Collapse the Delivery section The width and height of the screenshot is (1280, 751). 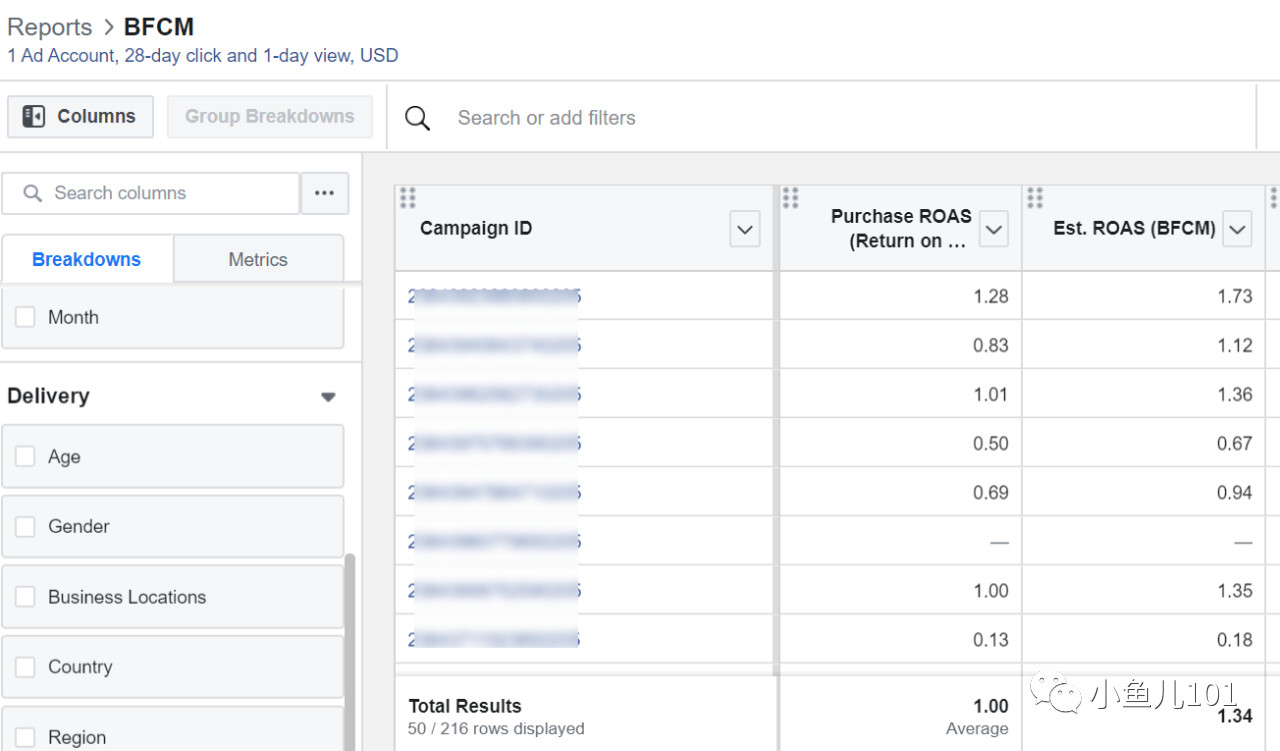(x=327, y=397)
